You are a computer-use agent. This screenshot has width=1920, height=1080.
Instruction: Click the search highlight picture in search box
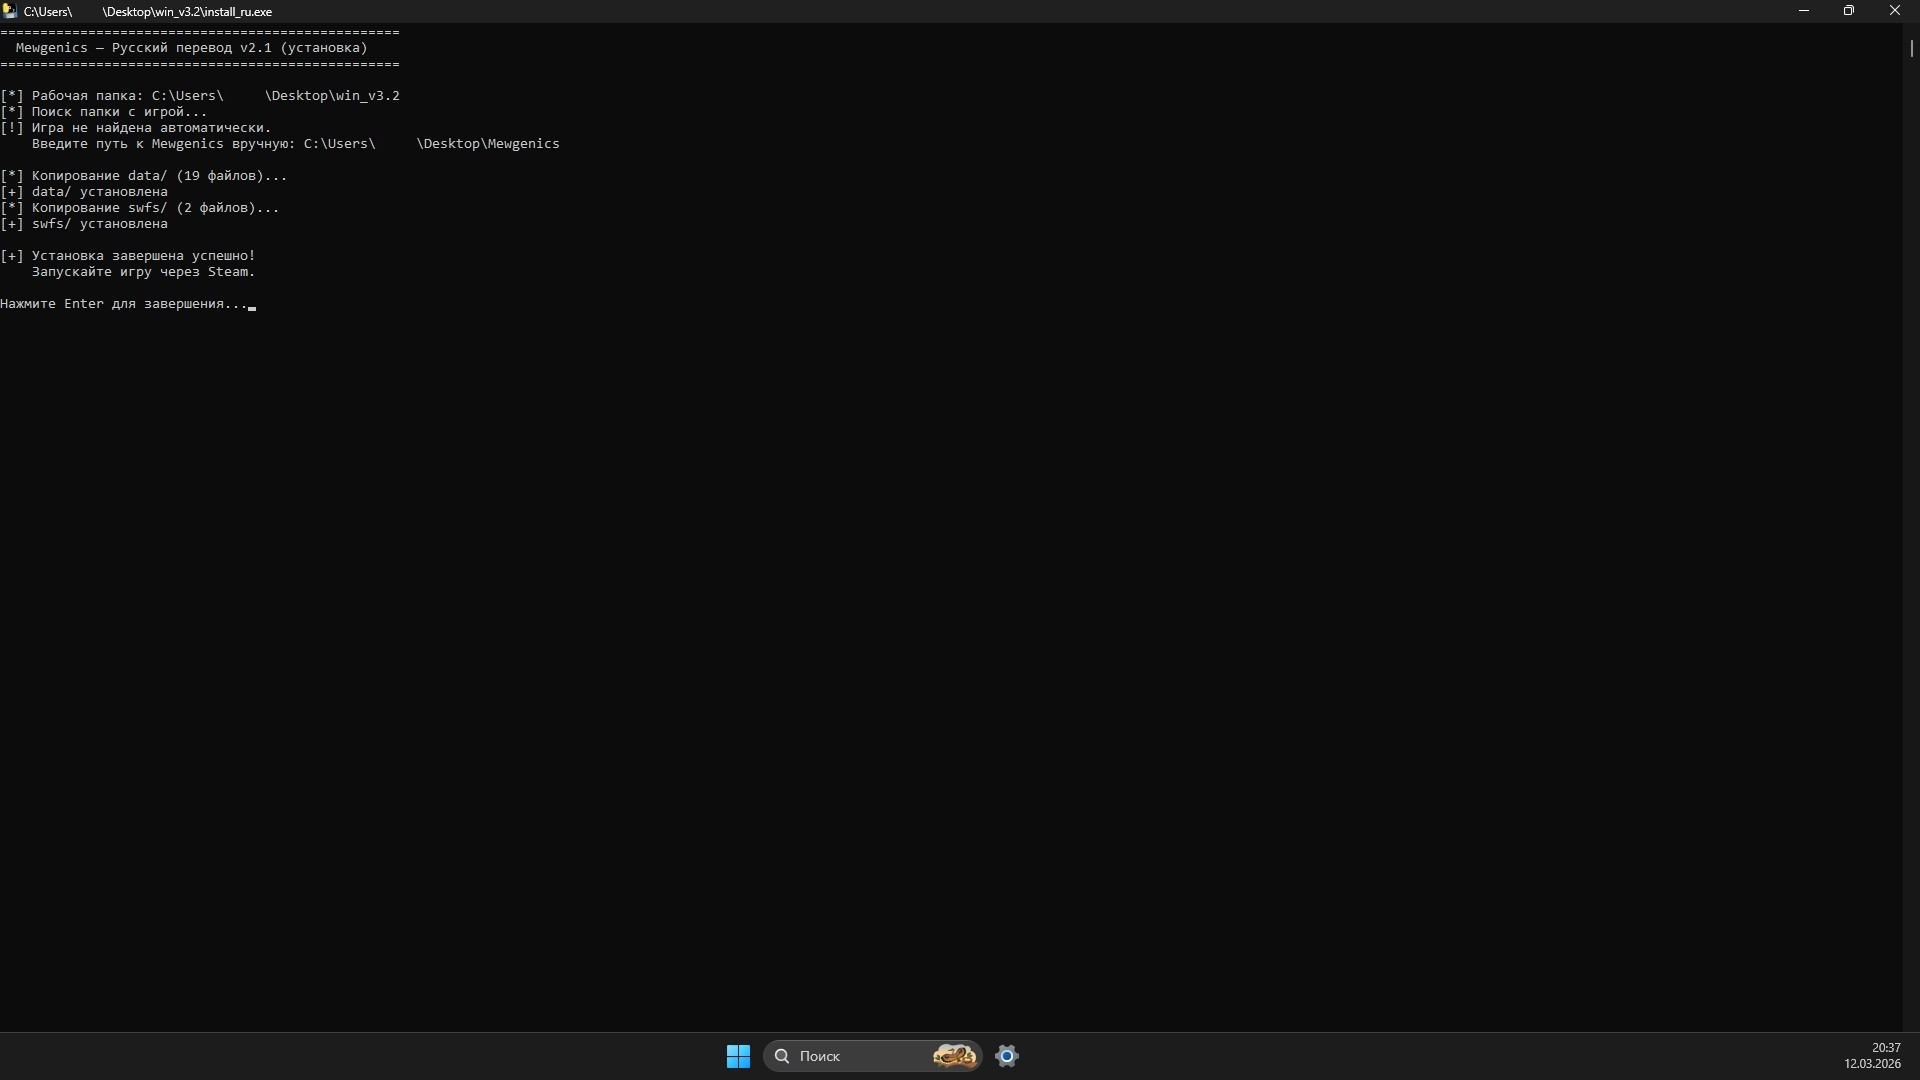click(x=954, y=1056)
